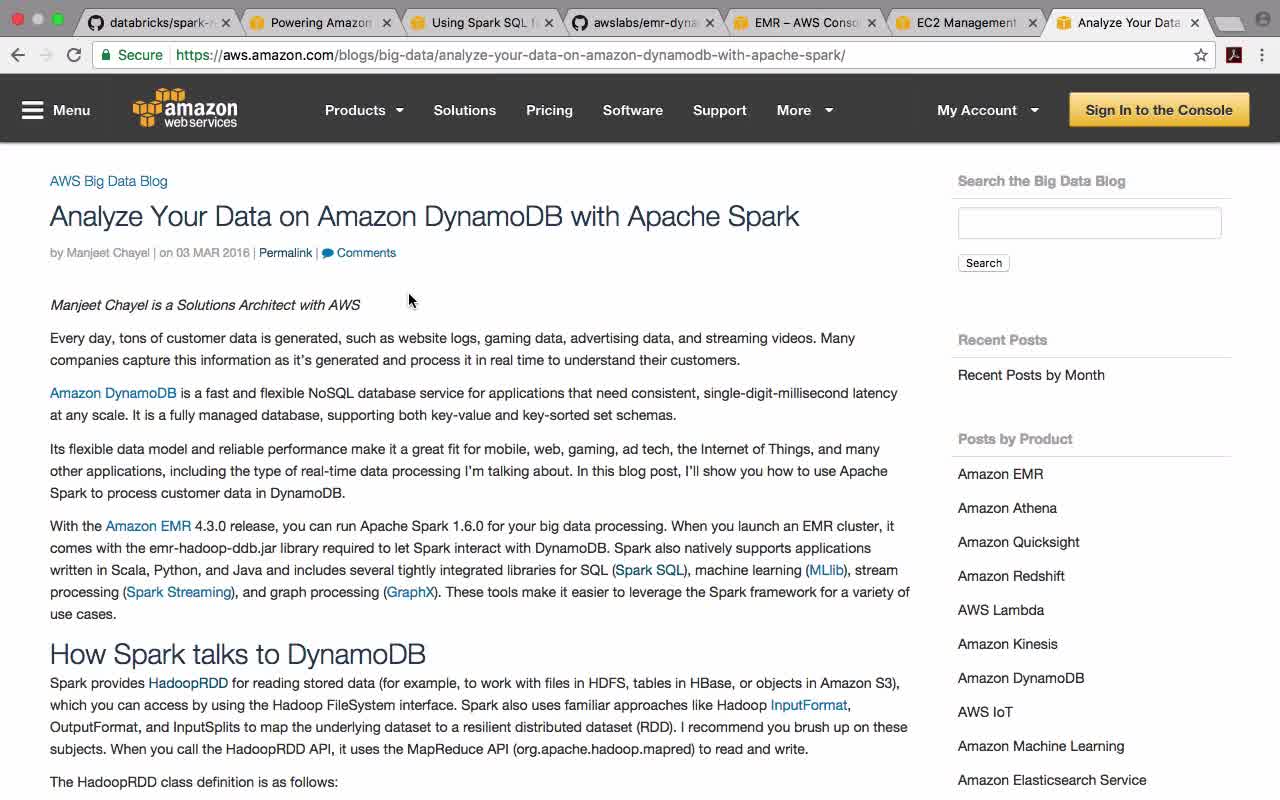Open Amazon EMR link in article paragraph

[x=148, y=526]
